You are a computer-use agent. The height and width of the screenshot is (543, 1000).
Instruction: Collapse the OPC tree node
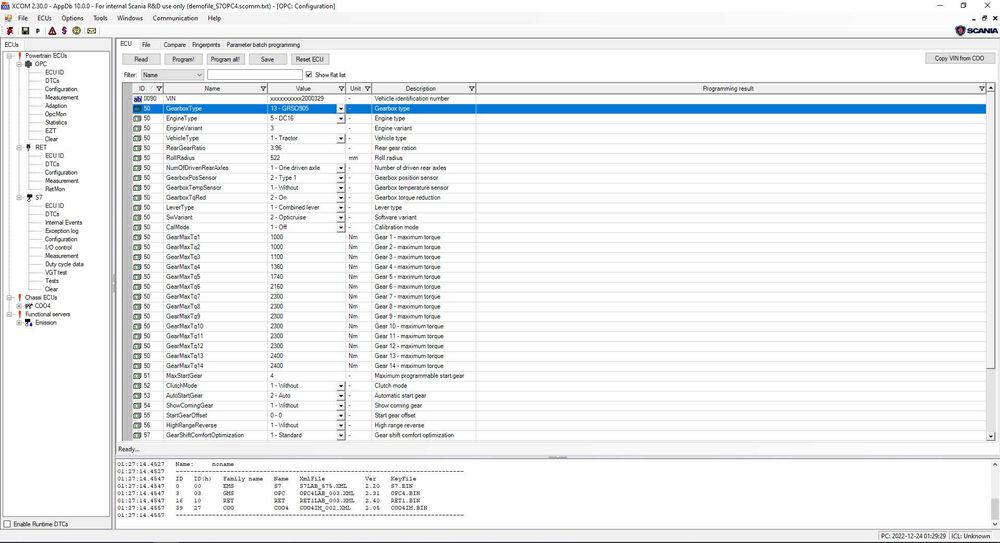click(19, 64)
